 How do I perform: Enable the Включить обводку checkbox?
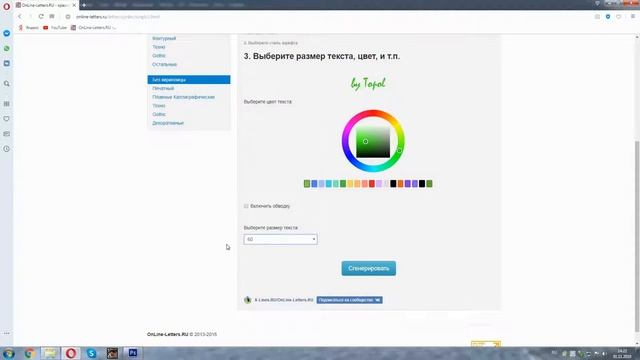(246, 206)
